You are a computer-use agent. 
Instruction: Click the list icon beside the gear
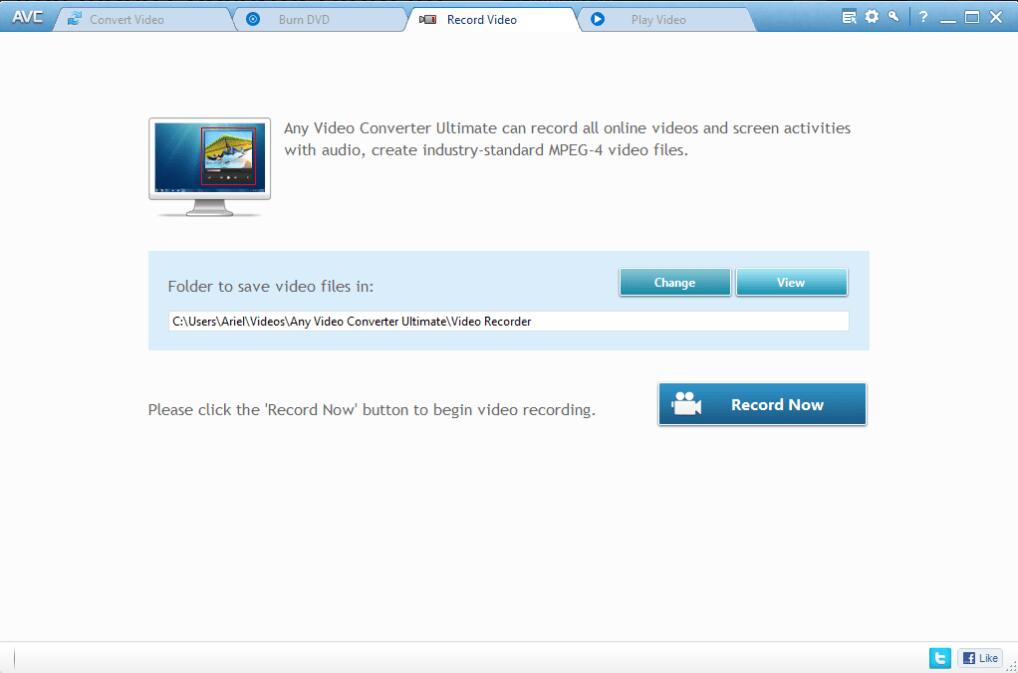pos(849,17)
